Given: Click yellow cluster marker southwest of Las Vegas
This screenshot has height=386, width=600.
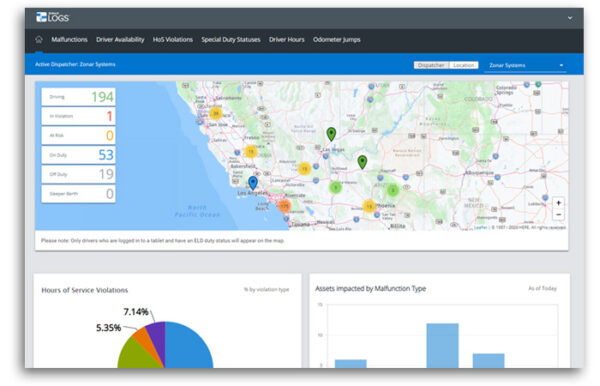Looking at the screenshot, I should point(304,168).
